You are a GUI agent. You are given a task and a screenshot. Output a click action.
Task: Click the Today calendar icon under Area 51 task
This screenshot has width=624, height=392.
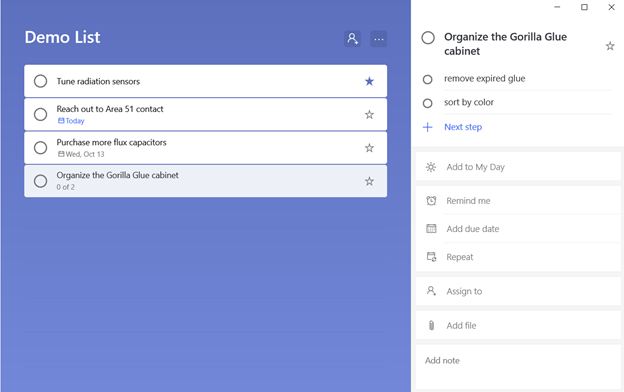coord(61,121)
